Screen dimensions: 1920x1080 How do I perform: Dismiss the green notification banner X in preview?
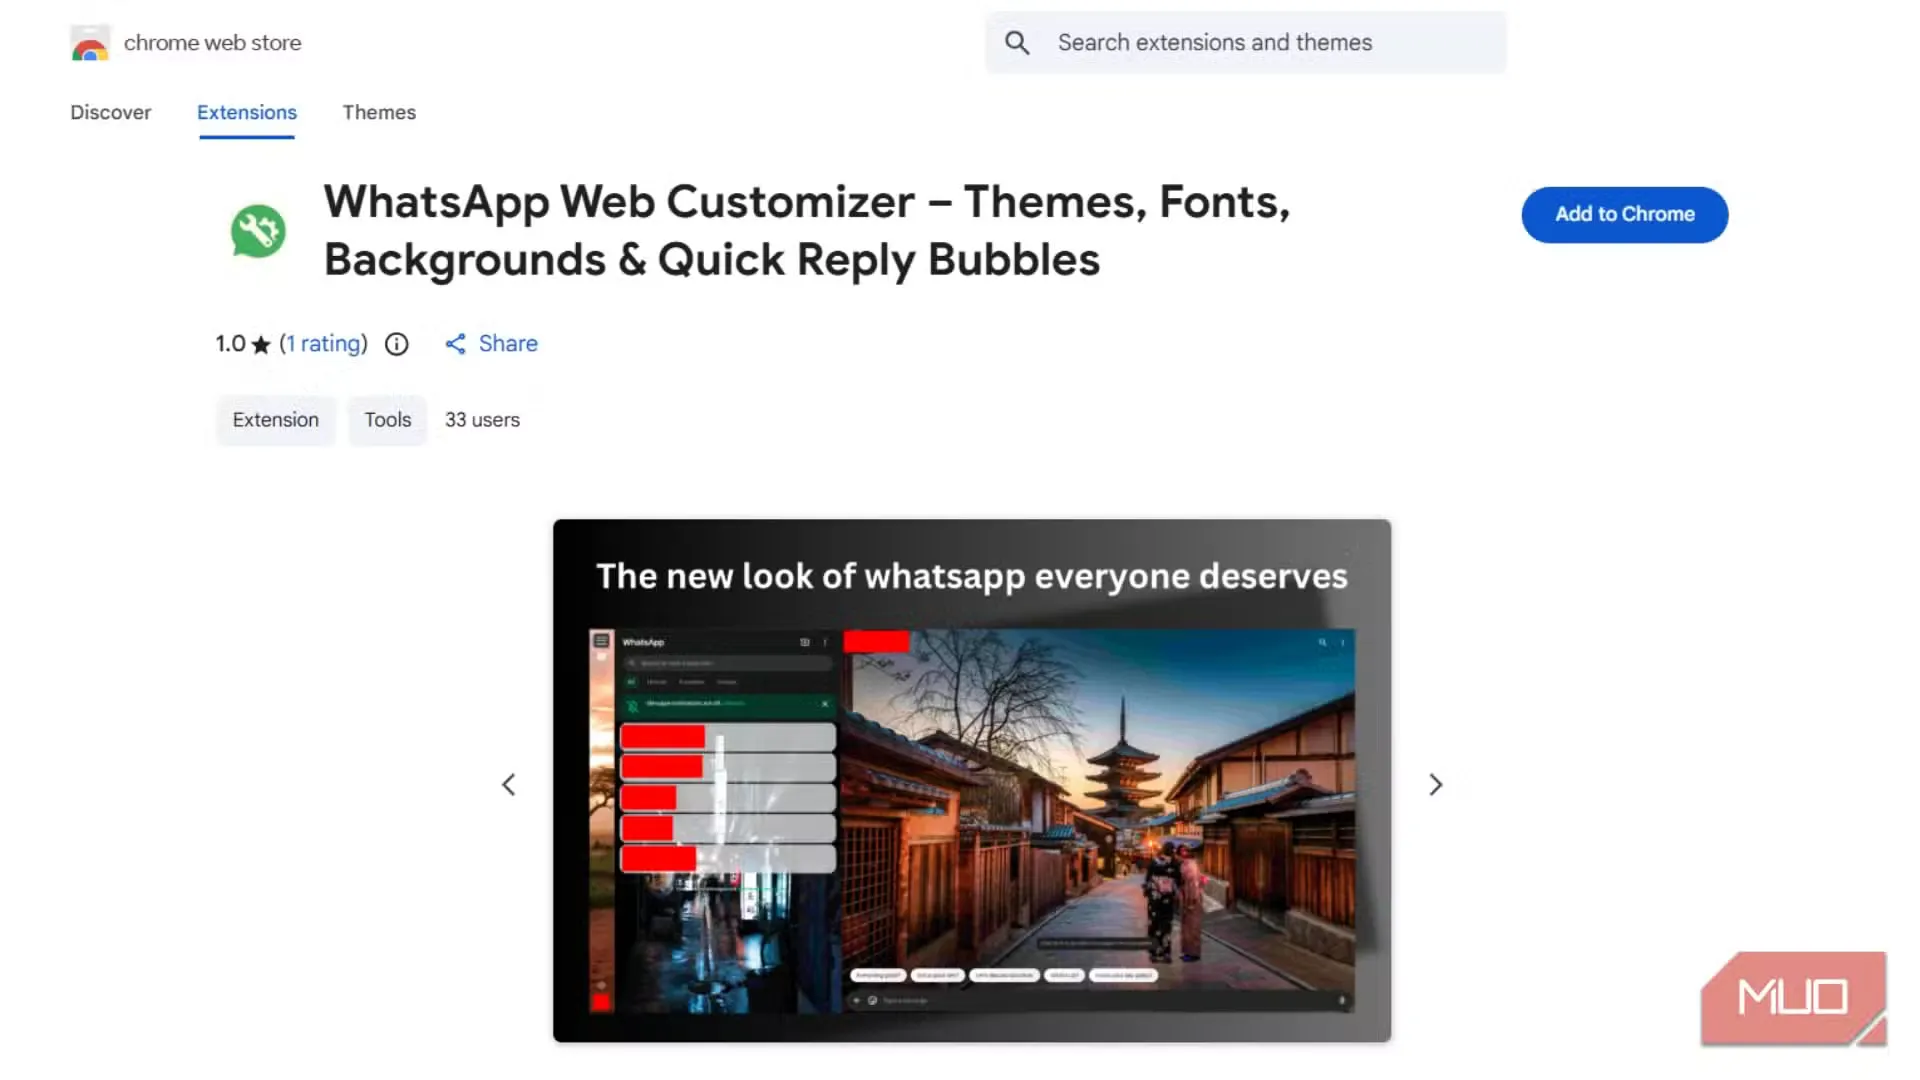pos(825,704)
